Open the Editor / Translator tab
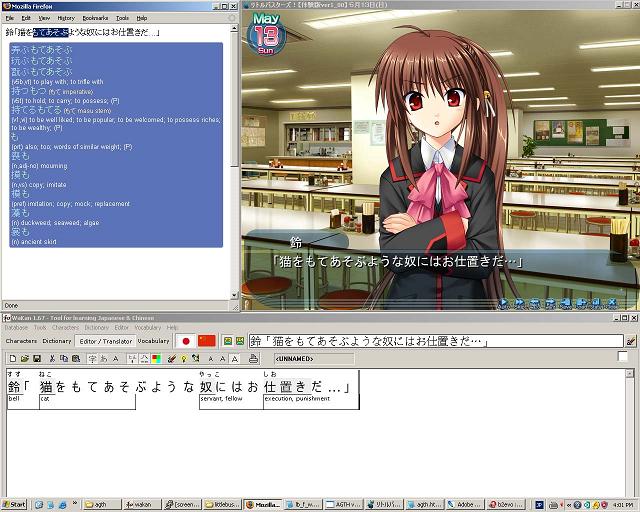The image size is (640, 512). pyautogui.click(x=106, y=341)
